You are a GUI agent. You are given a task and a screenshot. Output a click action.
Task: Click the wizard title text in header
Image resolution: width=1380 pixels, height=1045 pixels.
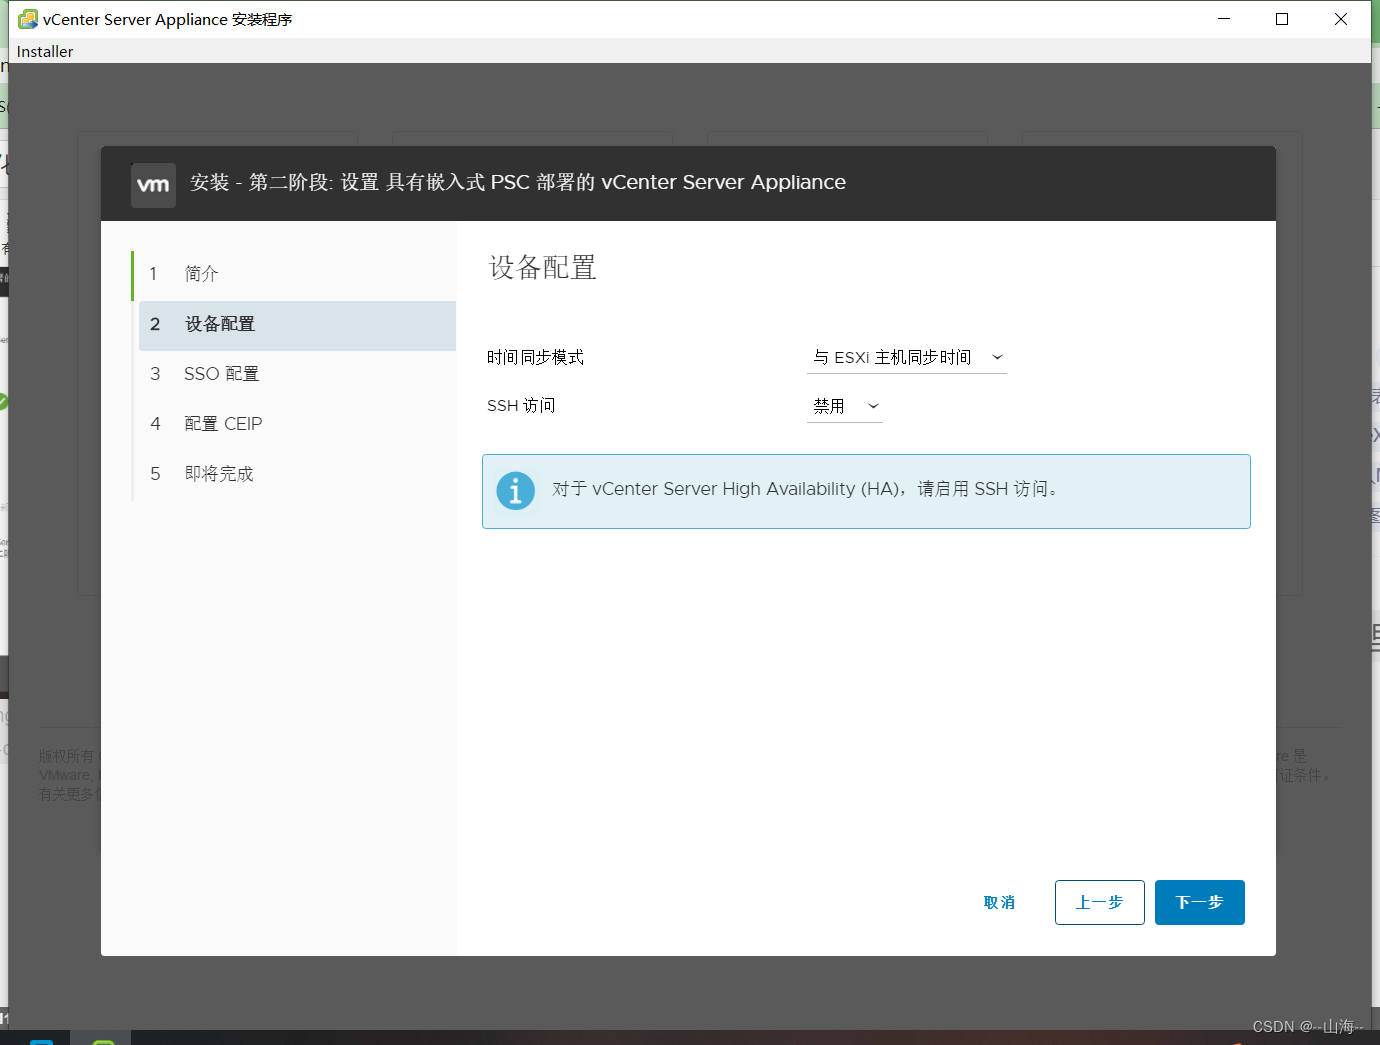[x=518, y=182]
